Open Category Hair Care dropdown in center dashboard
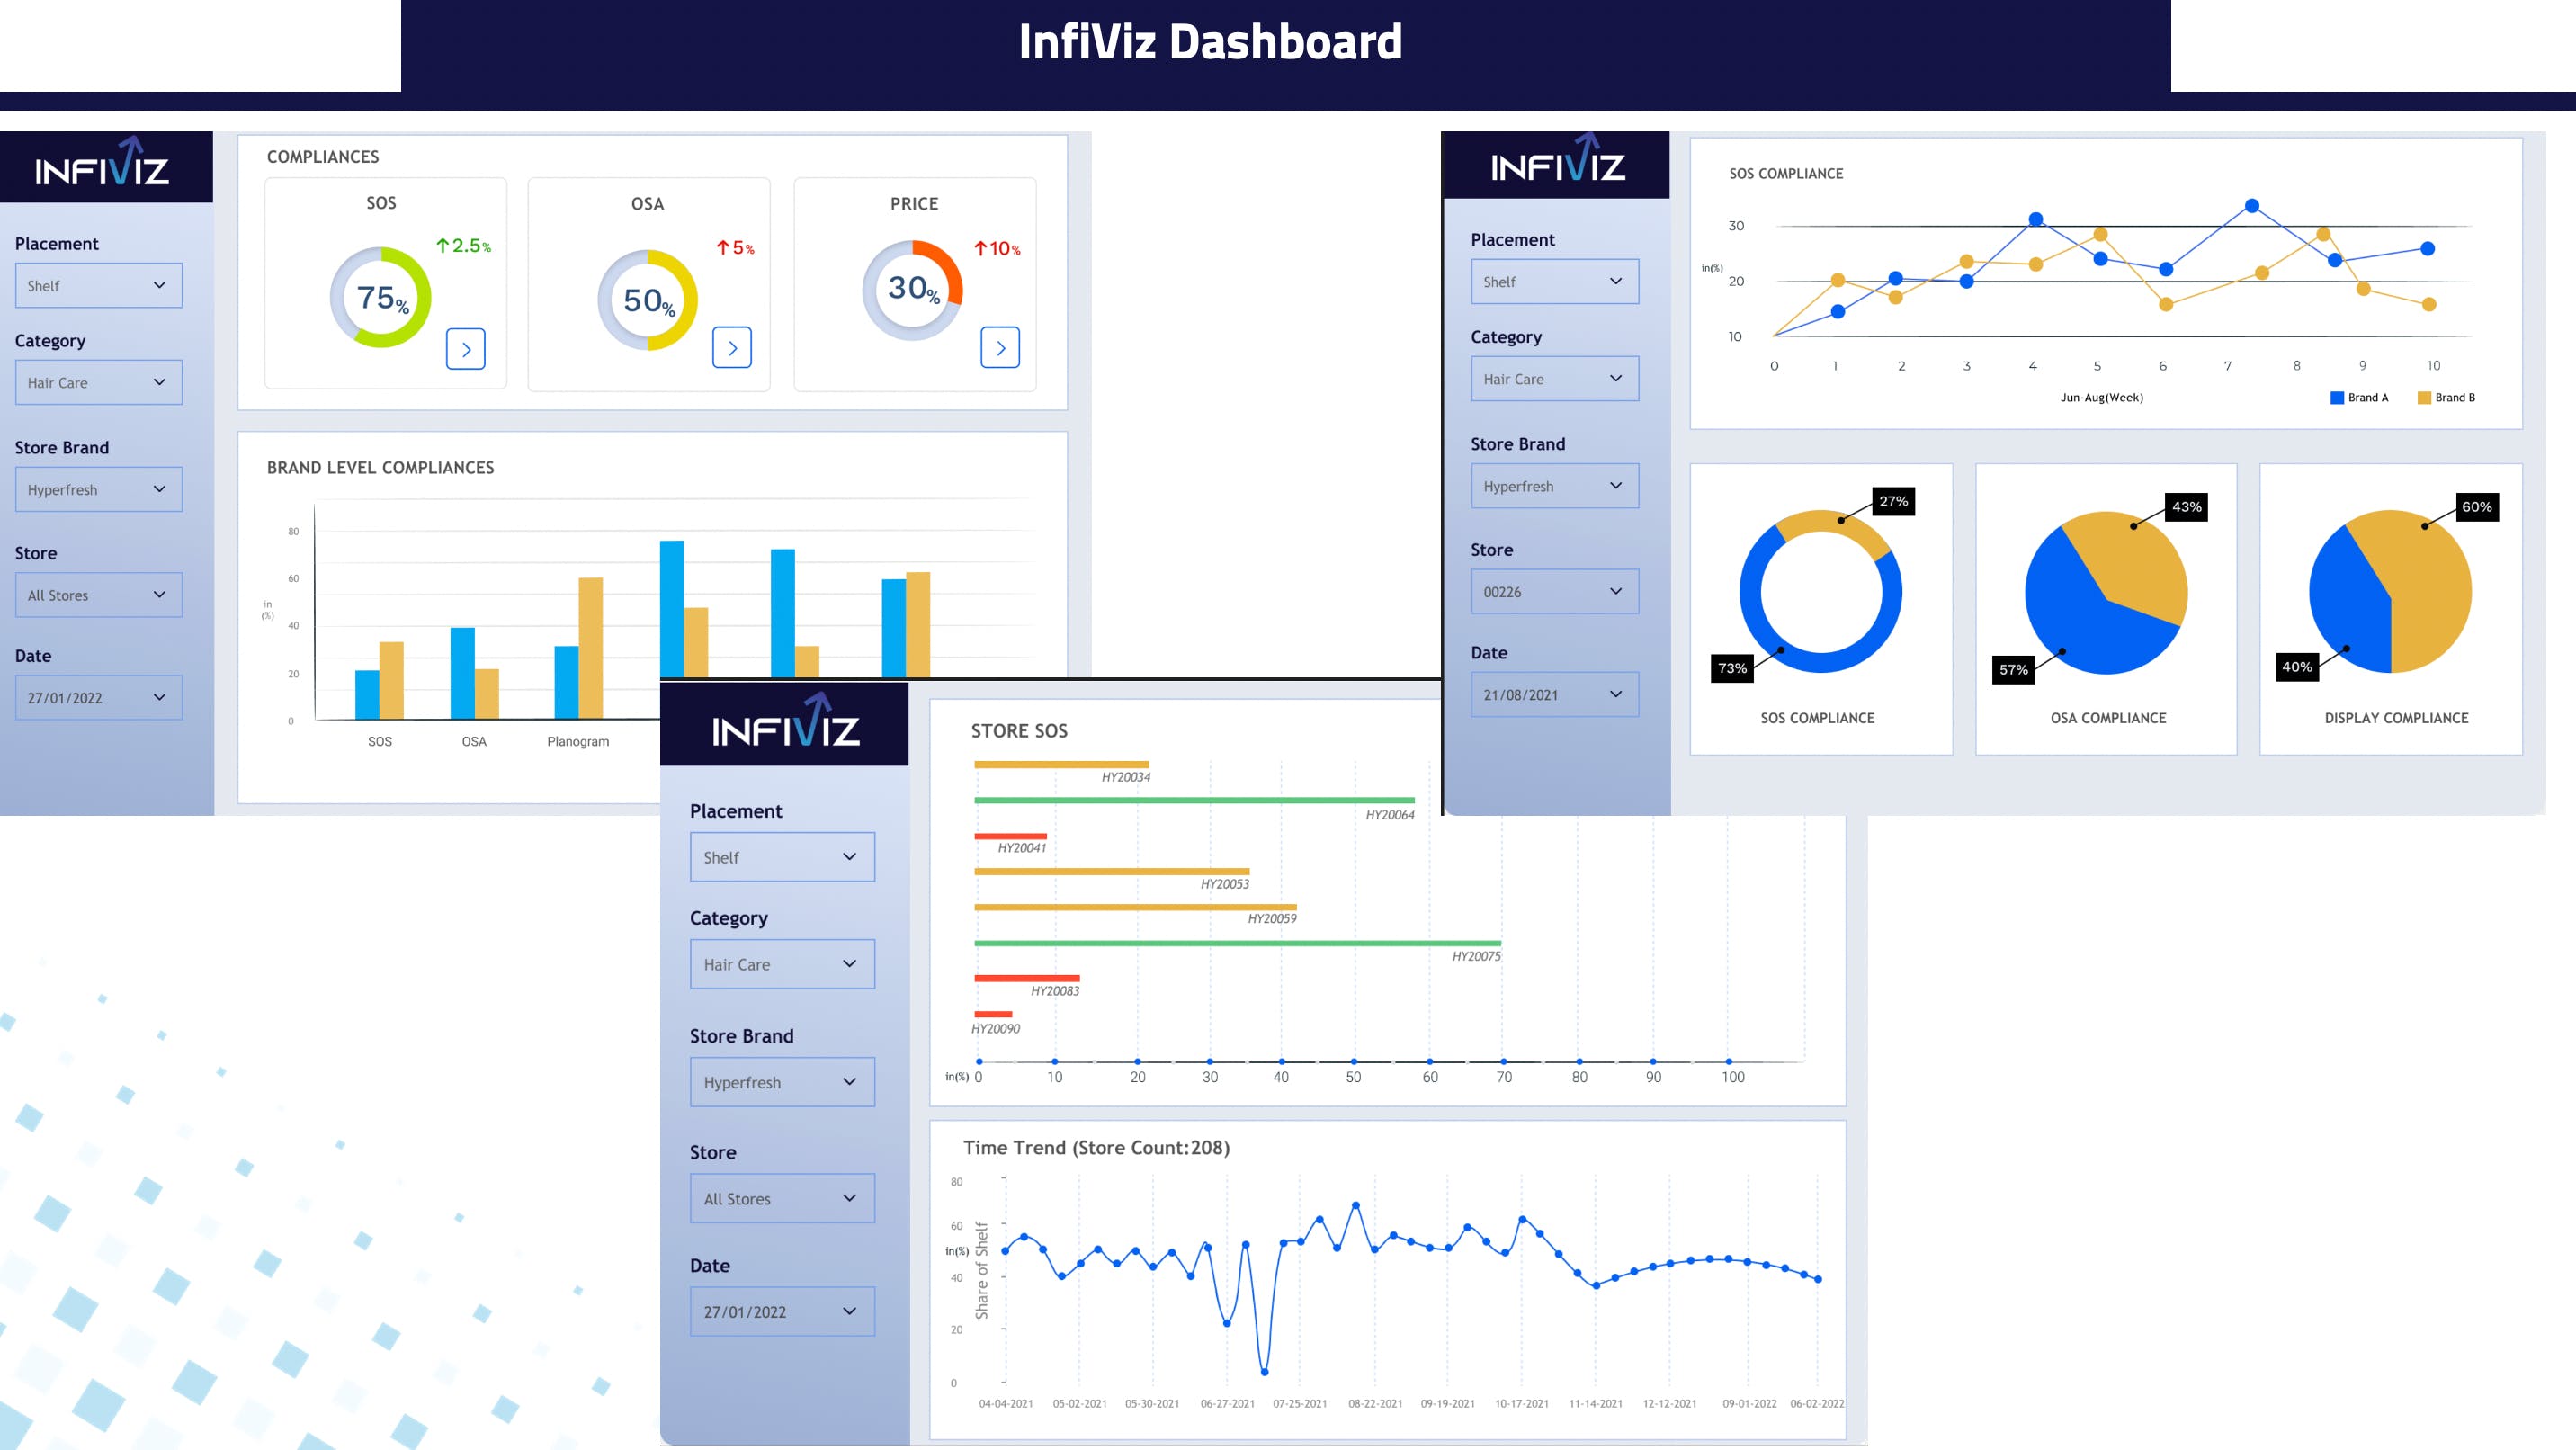2576x1450 pixels. [x=782, y=964]
